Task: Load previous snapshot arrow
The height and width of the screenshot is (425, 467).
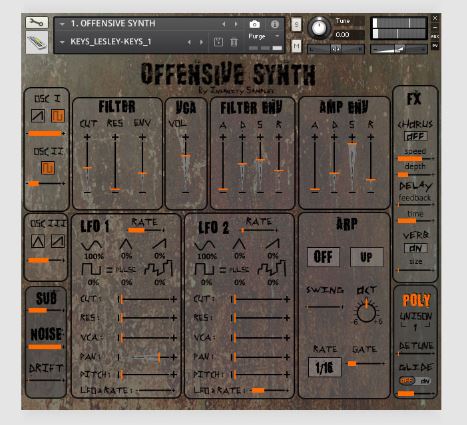Action: coord(189,42)
